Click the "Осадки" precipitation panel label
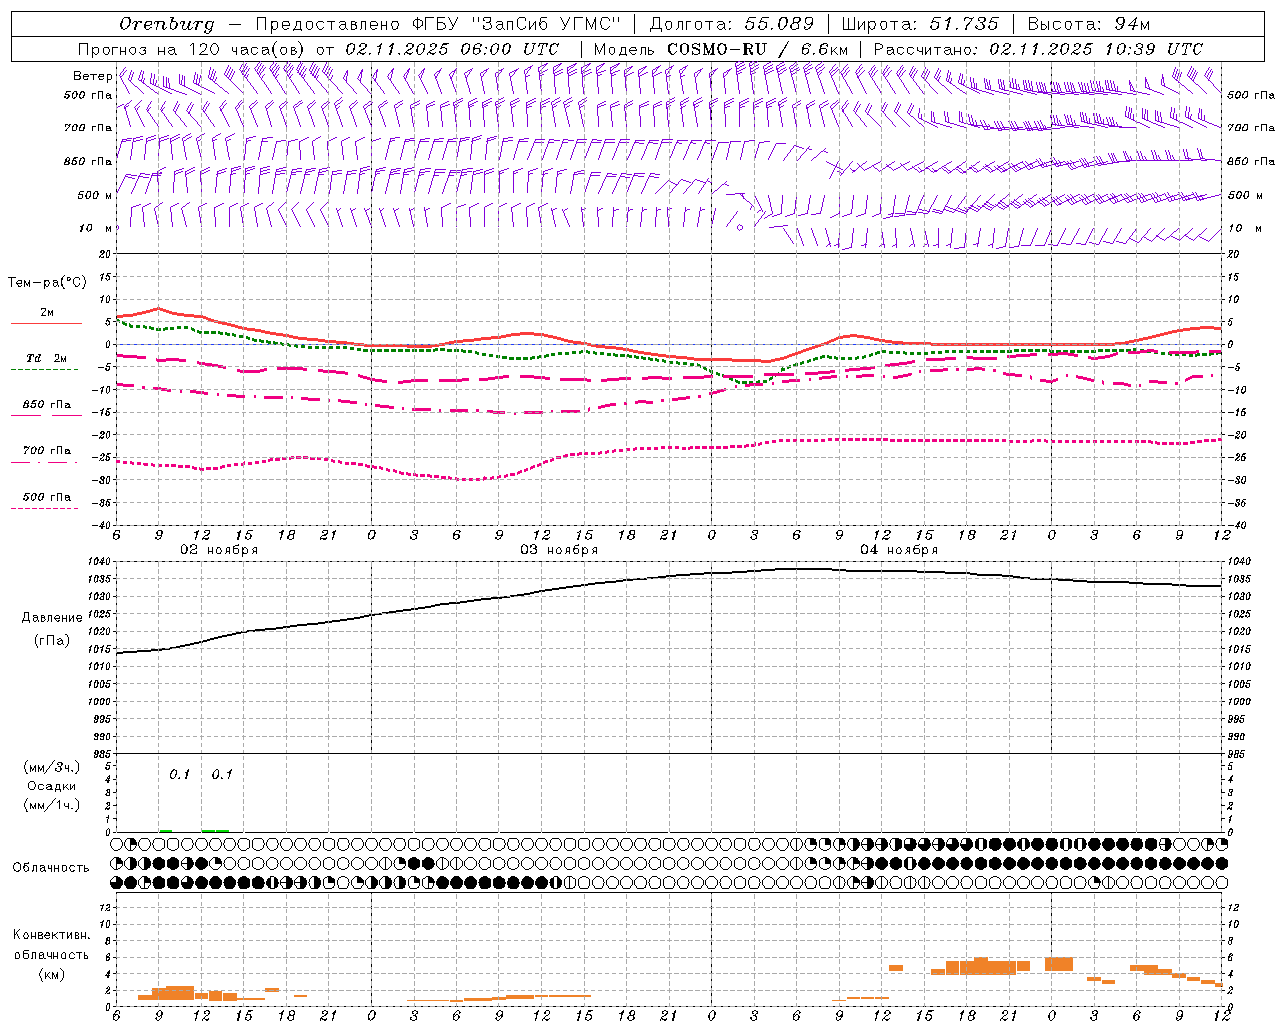The width and height of the screenshot is (1280, 1024). coord(52,786)
